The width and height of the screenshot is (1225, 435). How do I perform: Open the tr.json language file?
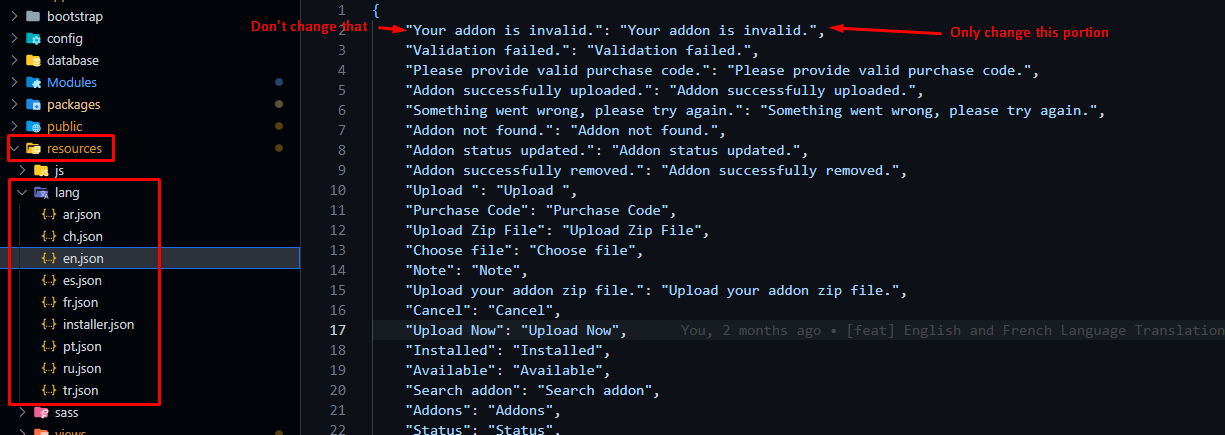pos(80,390)
